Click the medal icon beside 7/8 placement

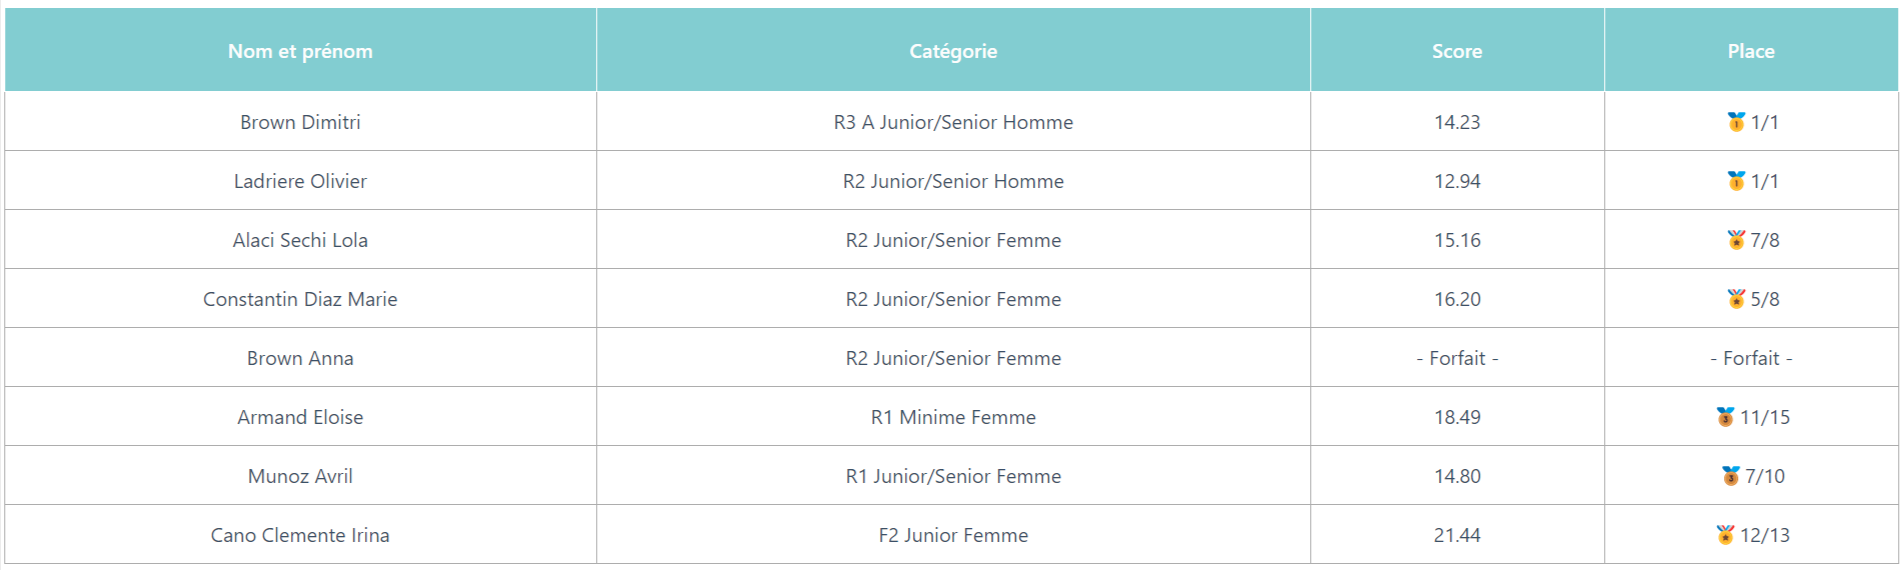point(1736,240)
